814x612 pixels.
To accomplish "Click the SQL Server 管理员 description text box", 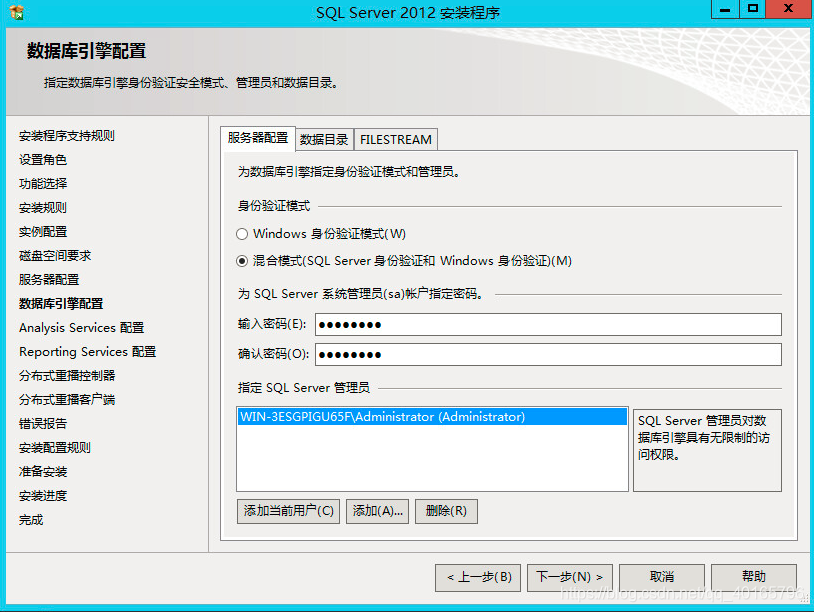I will point(707,450).
